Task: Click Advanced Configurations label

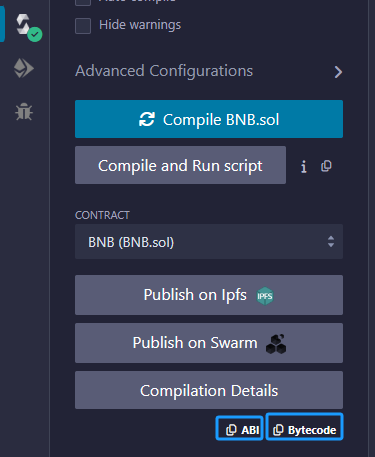Action: pyautogui.click(x=164, y=71)
